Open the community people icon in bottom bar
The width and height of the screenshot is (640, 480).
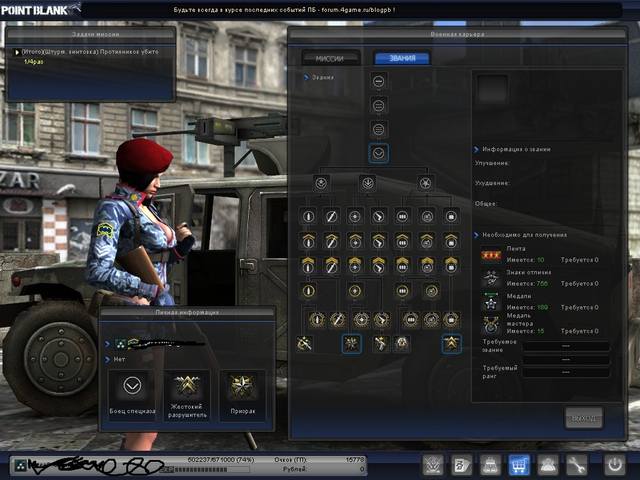(x=547, y=465)
